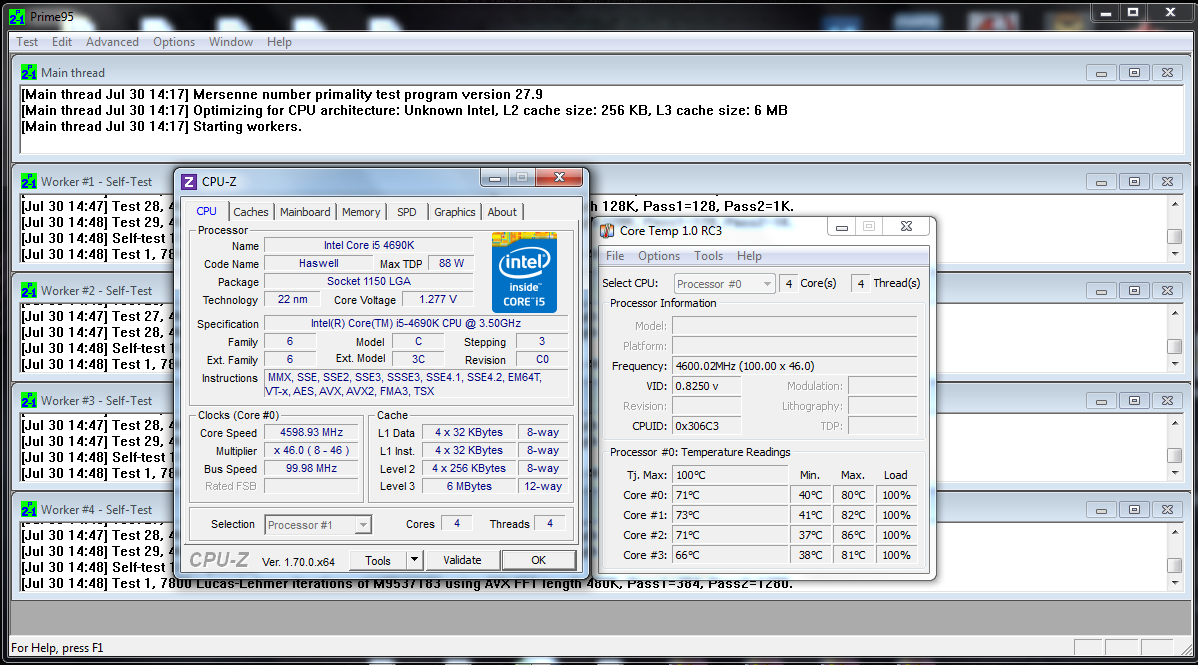1198x665 pixels.
Task: Open the Options menu in Prime95
Action: click(x=173, y=42)
